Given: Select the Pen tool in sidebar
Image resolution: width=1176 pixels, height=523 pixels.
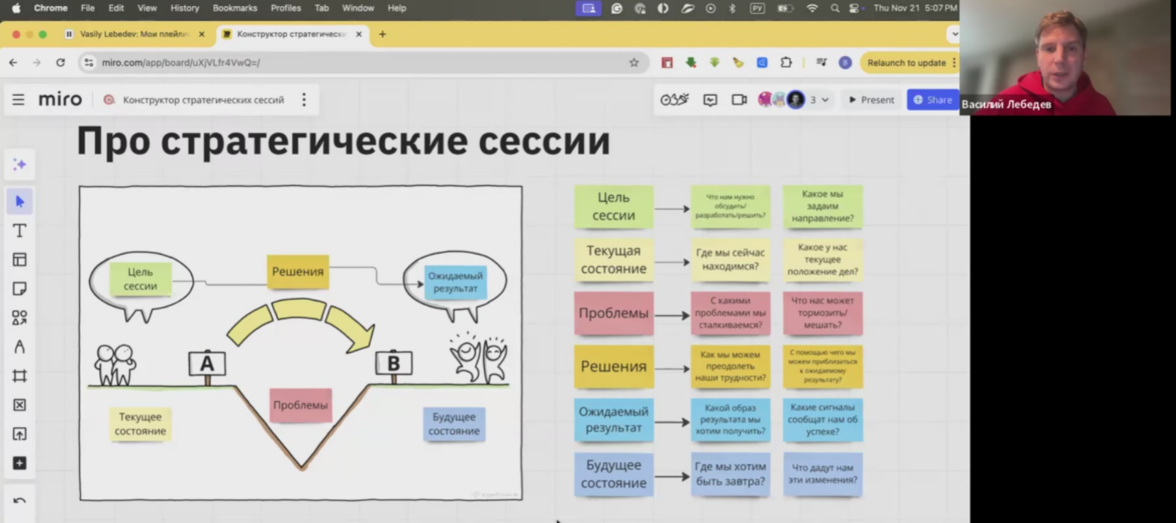Looking at the screenshot, I should 20,347.
